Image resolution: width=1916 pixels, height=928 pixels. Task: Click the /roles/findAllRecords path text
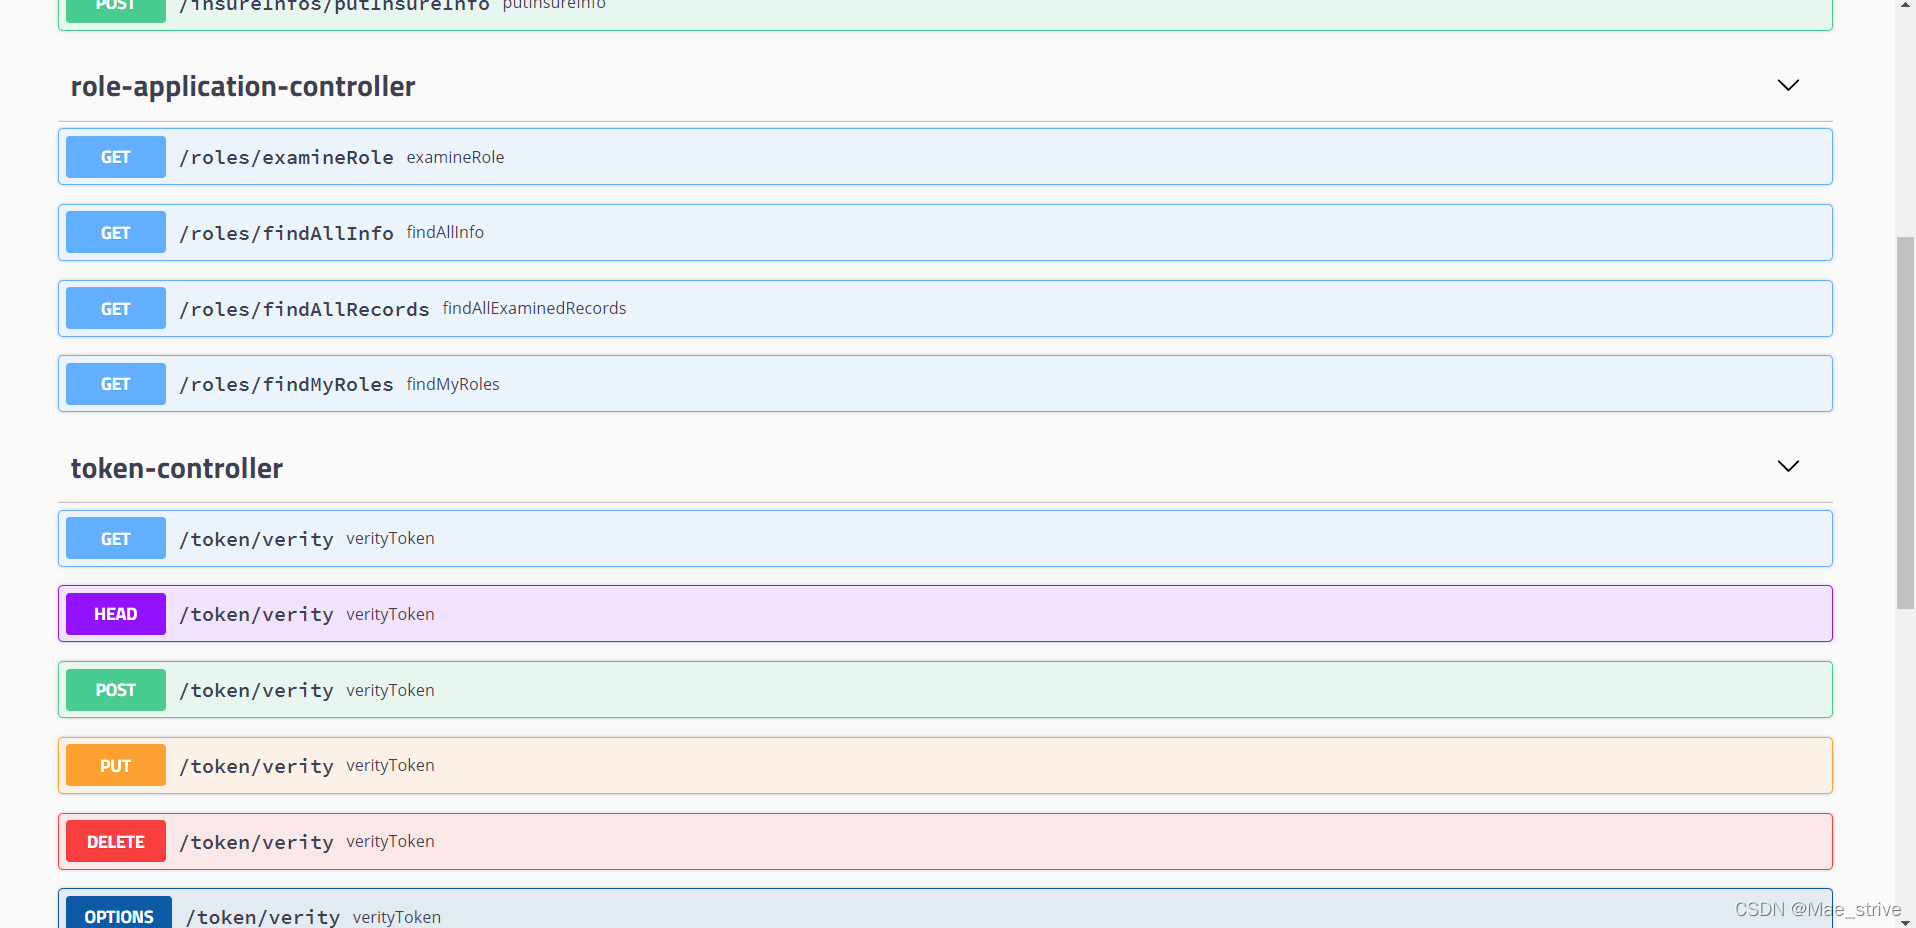[304, 310]
